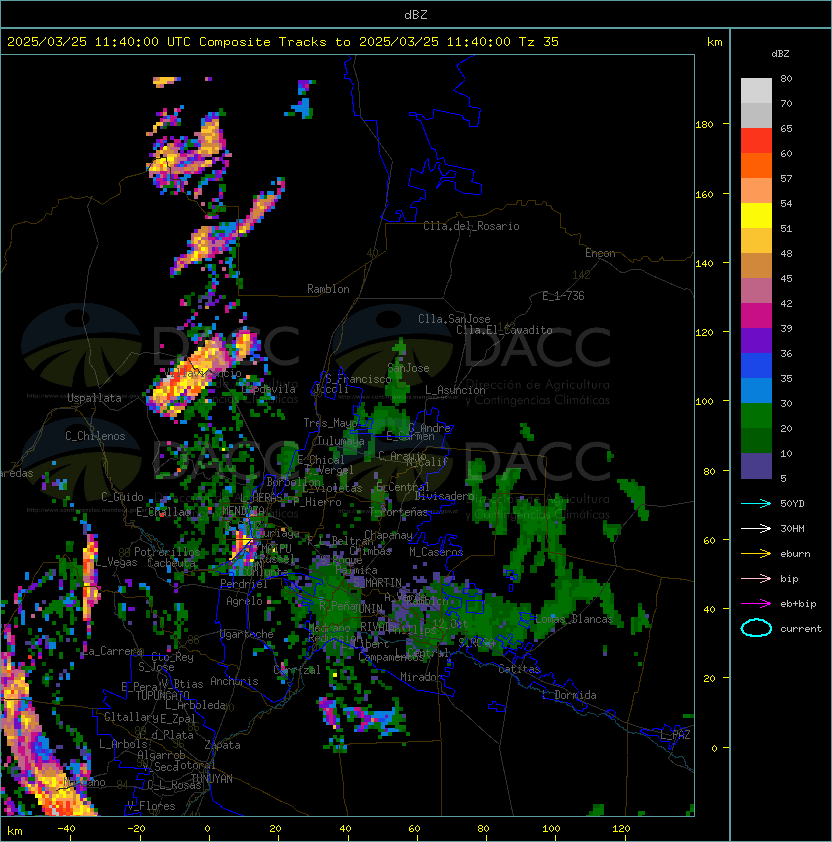Click the white 30HM arrow in legend

(x=756, y=528)
